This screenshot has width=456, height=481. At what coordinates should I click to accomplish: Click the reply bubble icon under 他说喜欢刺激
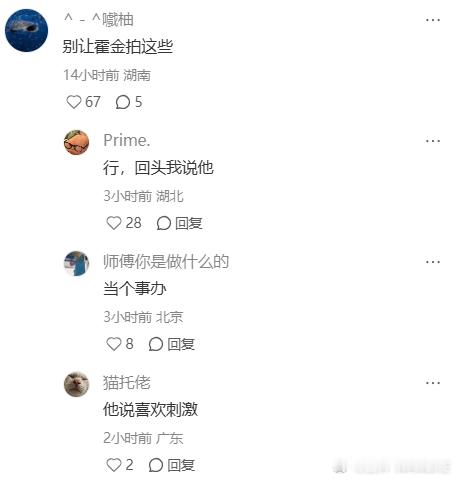[x=156, y=465]
